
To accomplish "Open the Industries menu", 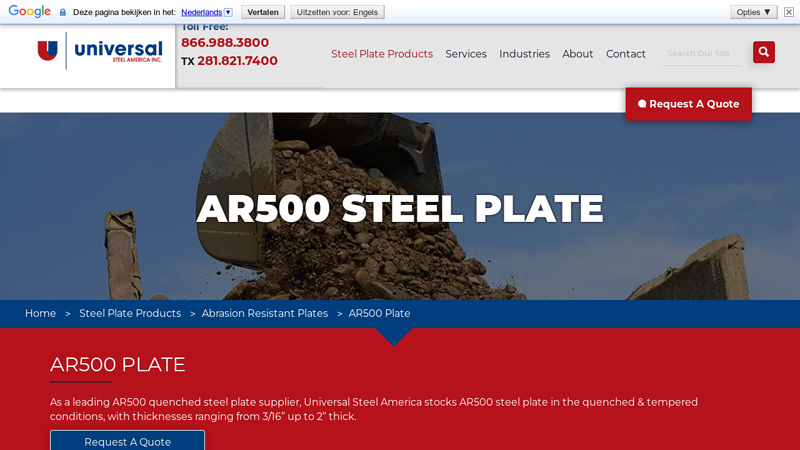I will pyautogui.click(x=524, y=54).
